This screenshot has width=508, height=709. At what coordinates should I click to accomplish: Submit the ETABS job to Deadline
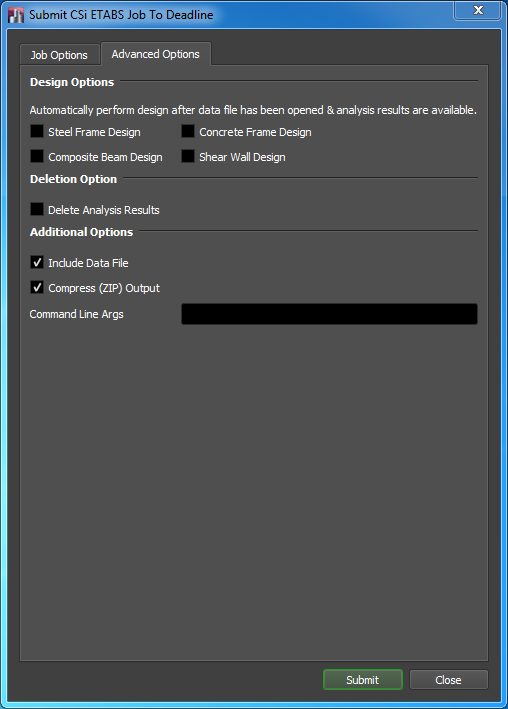363,680
